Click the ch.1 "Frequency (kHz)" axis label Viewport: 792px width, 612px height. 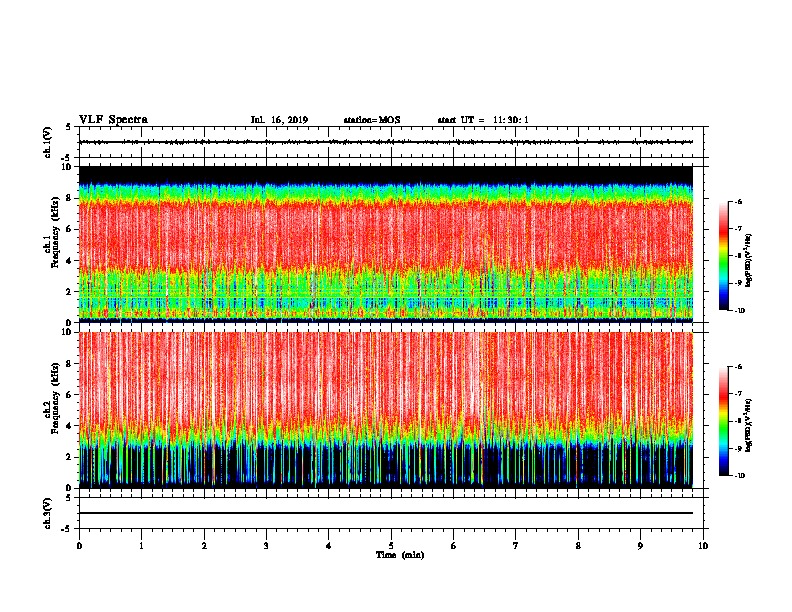point(55,232)
